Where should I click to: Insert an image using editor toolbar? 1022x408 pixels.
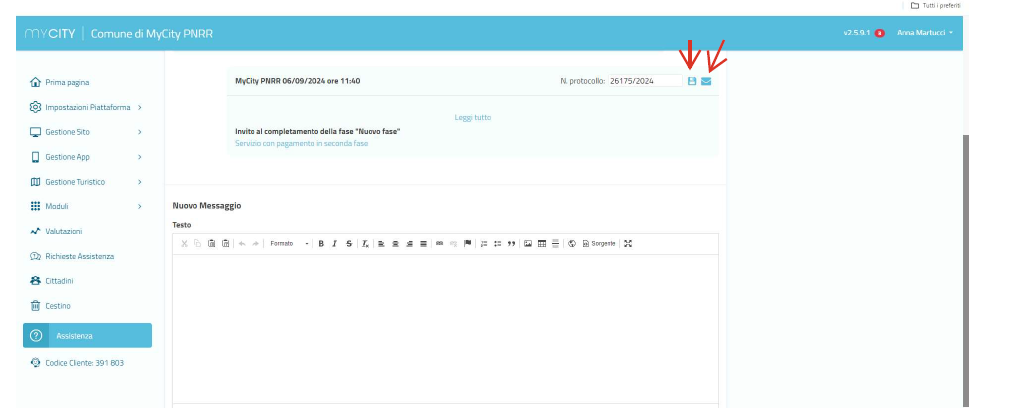(x=528, y=243)
